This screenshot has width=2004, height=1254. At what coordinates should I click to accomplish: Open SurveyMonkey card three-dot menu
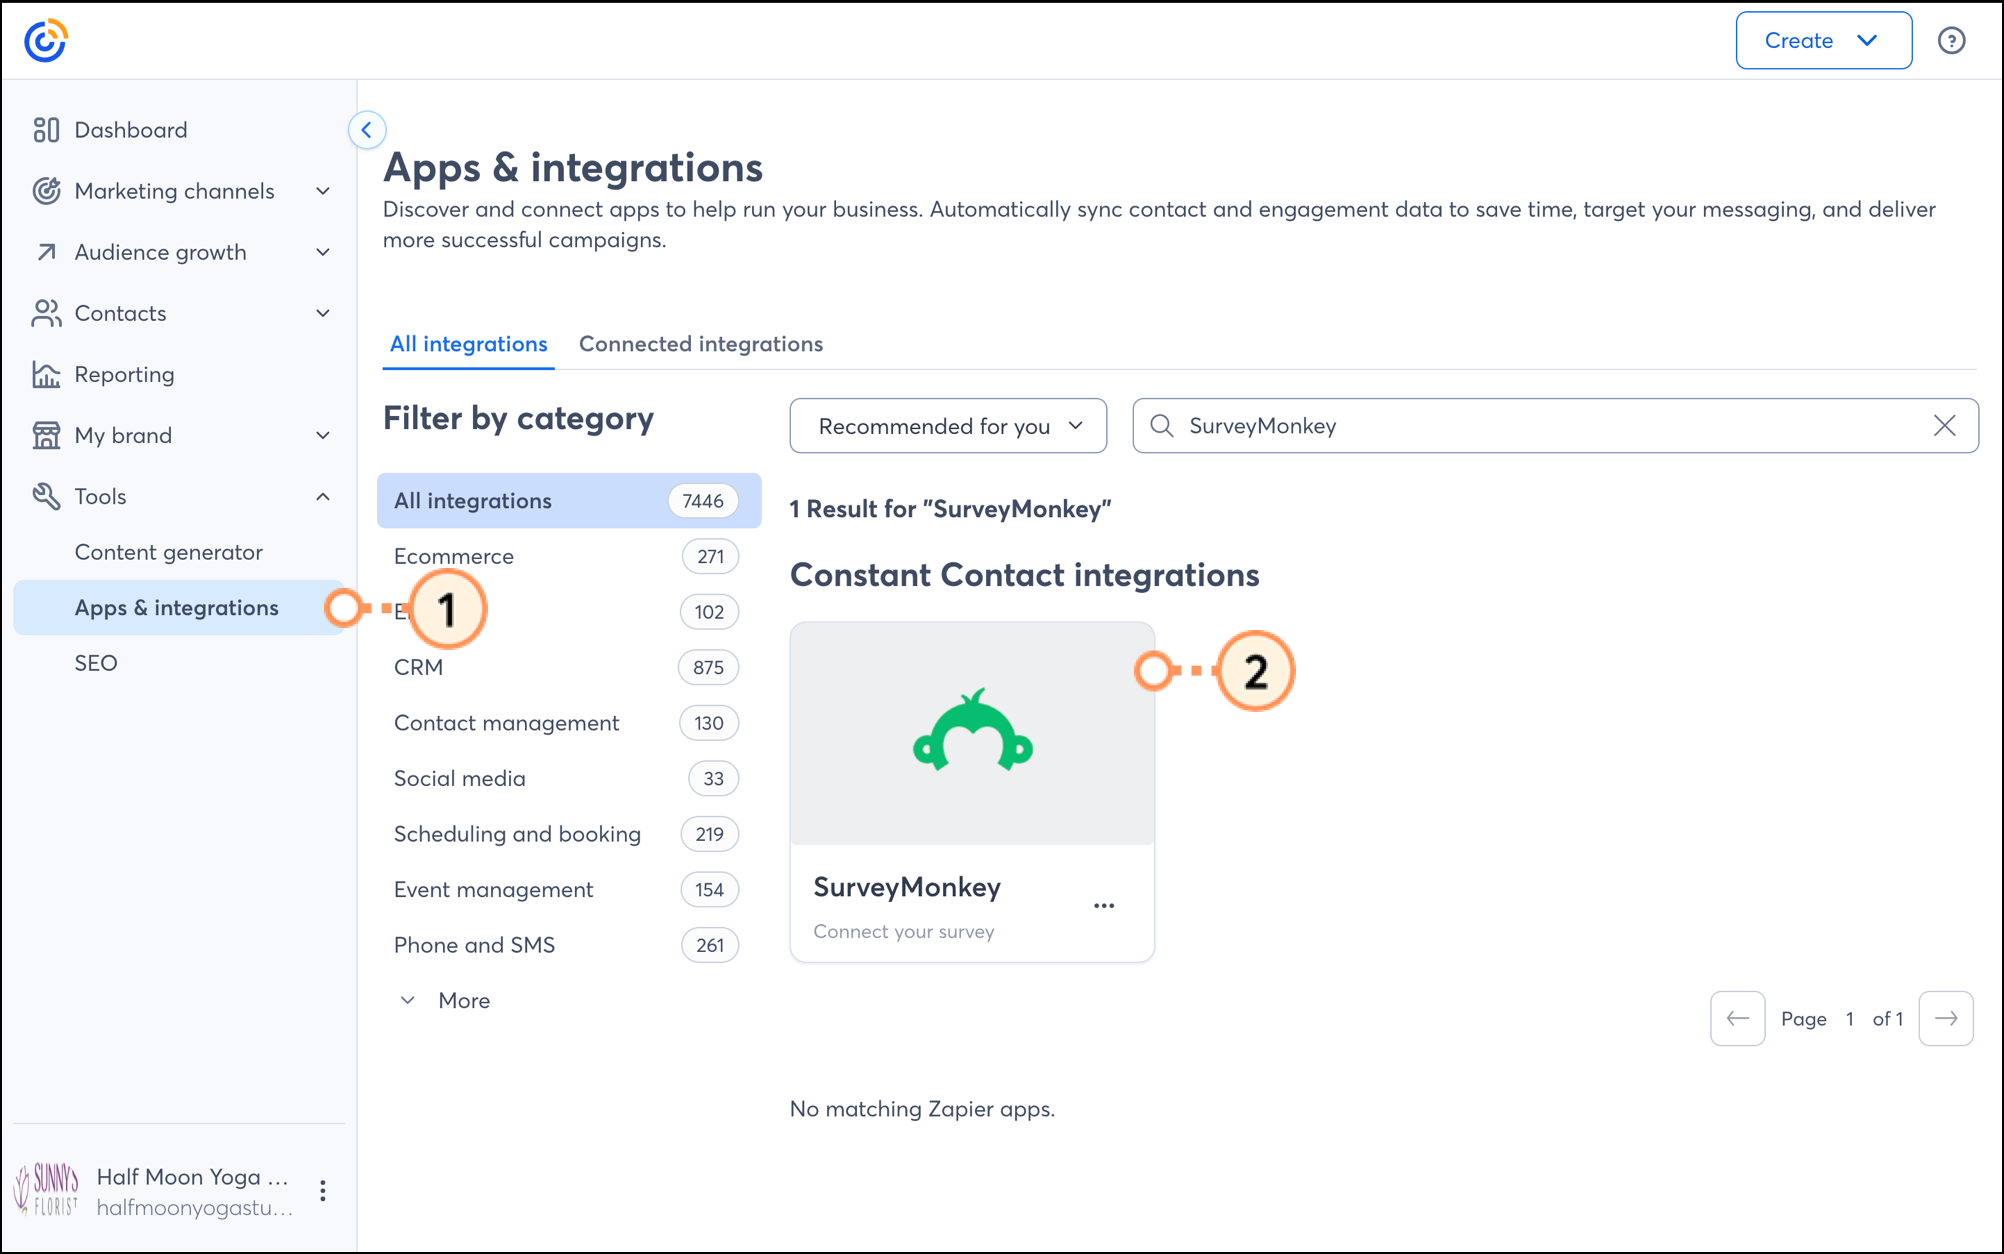click(x=1104, y=906)
